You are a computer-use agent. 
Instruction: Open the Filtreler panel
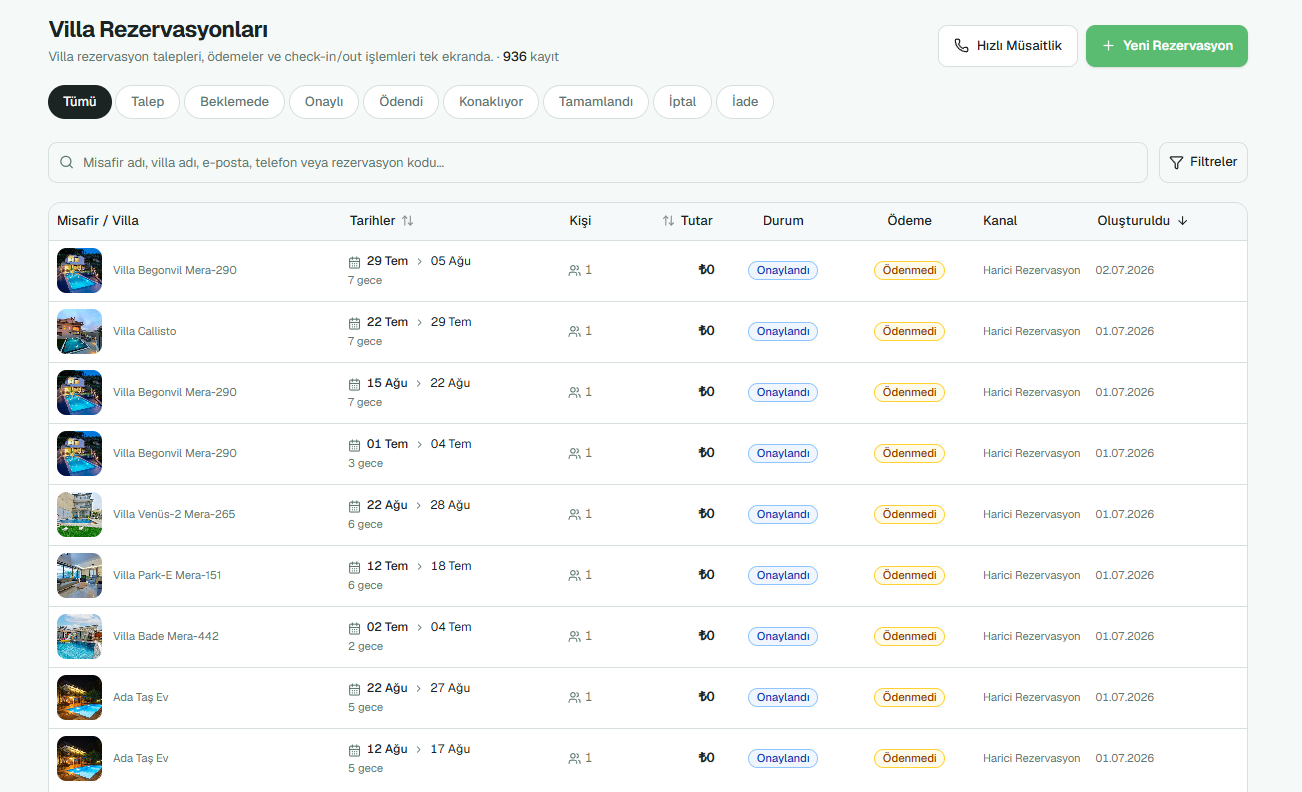pos(1203,162)
